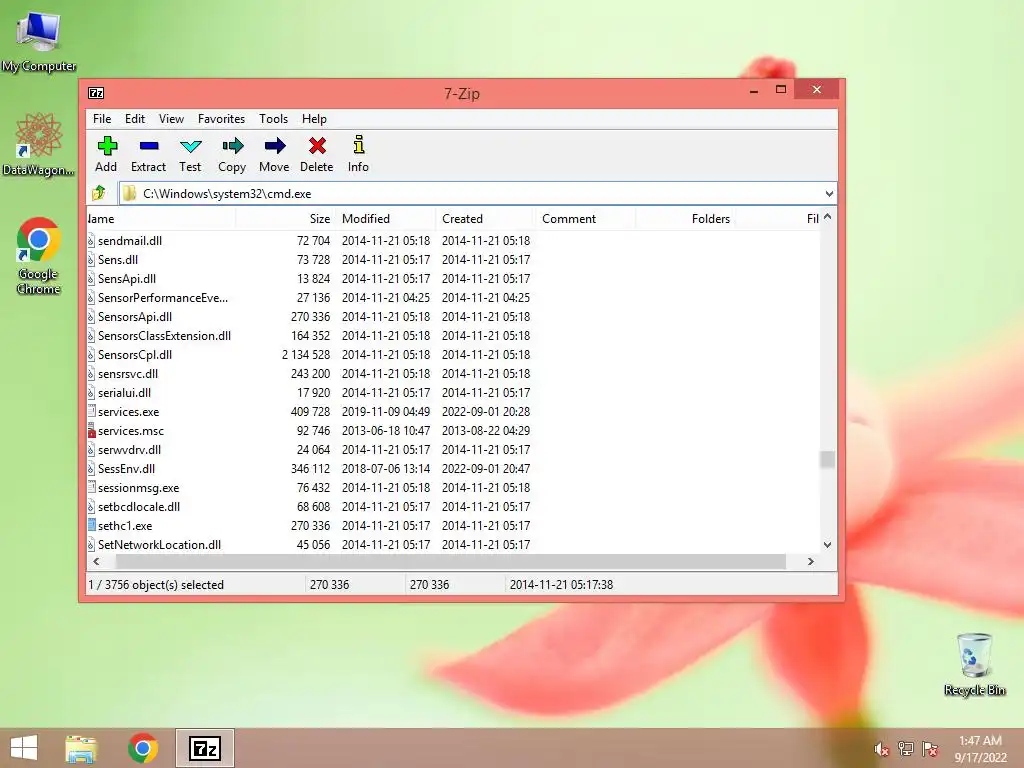Open the Edit menu
The image size is (1024, 768).
coord(135,119)
